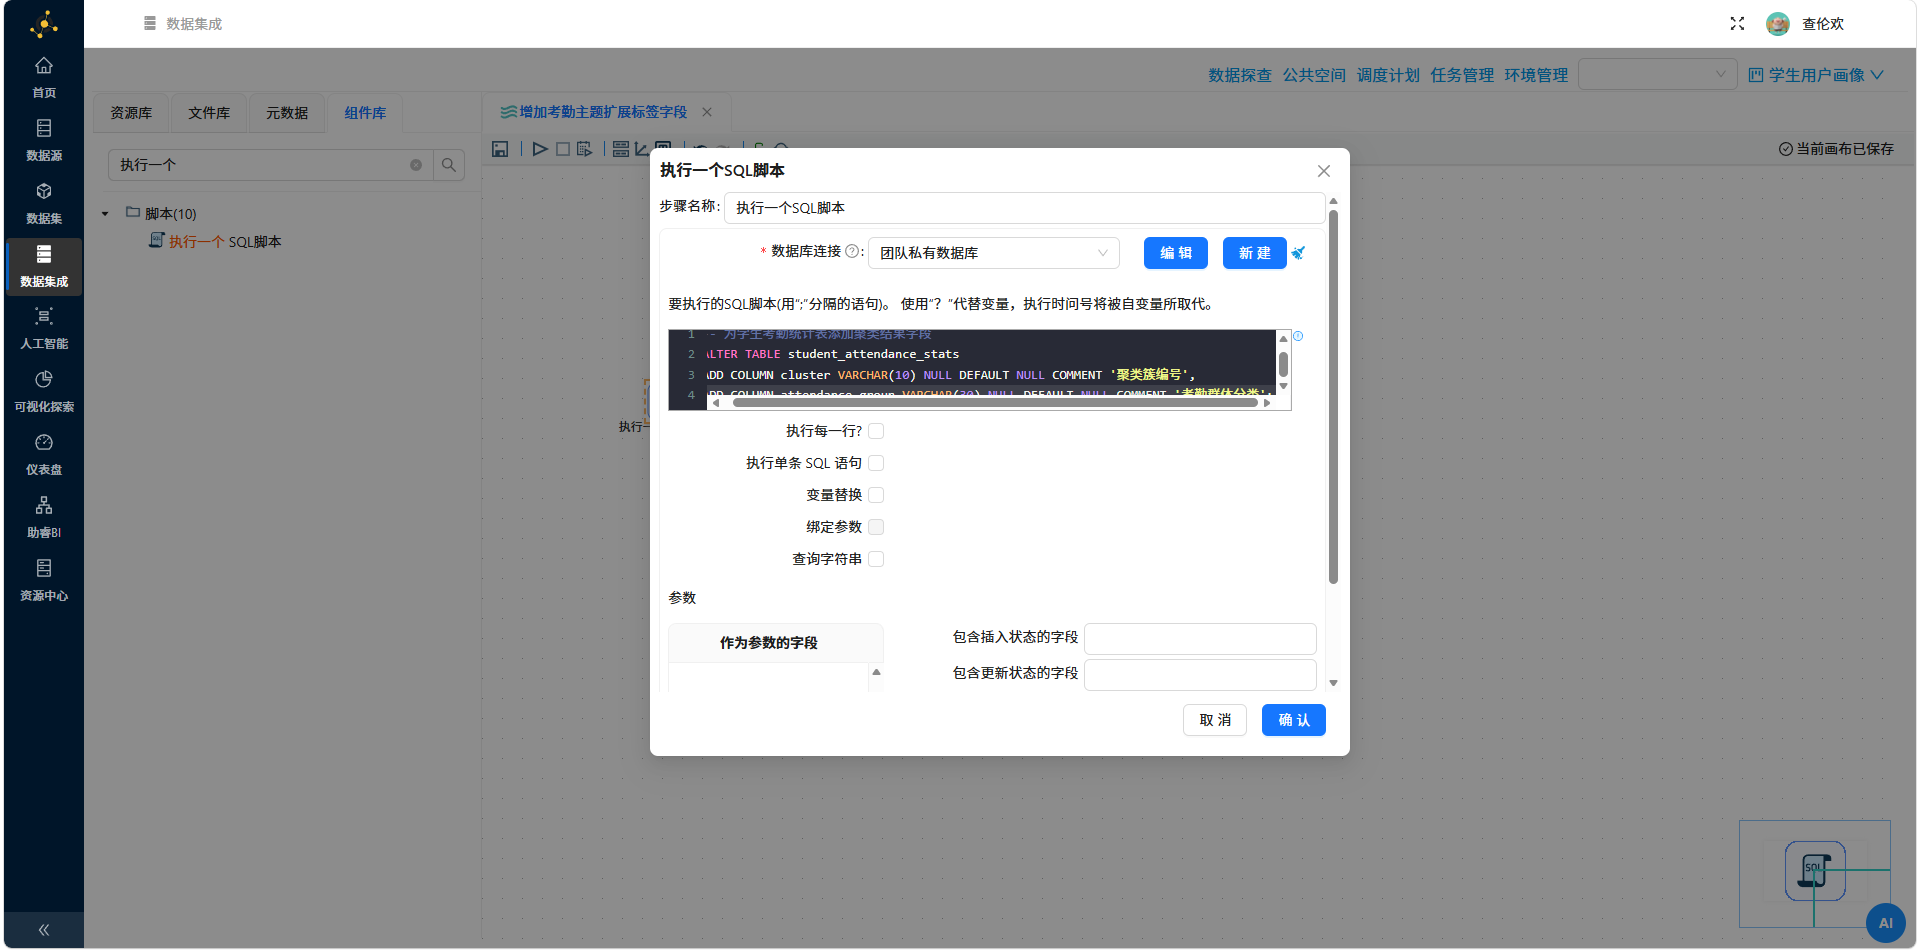The height and width of the screenshot is (952, 1920).
Task: Click the scheduled run calendar icon
Action: pyautogui.click(x=585, y=149)
